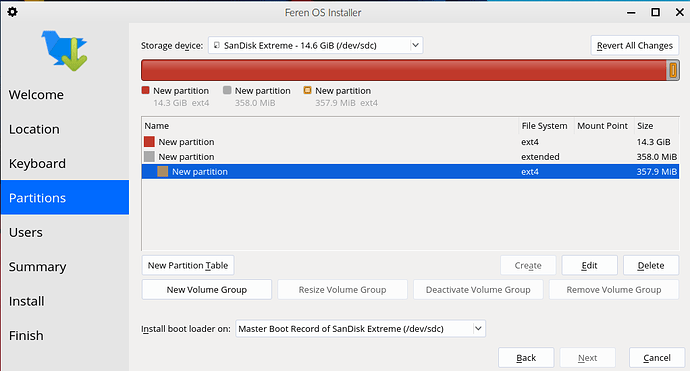Go to the Welcome step in sidebar
The width and height of the screenshot is (690, 371).
[65, 95]
